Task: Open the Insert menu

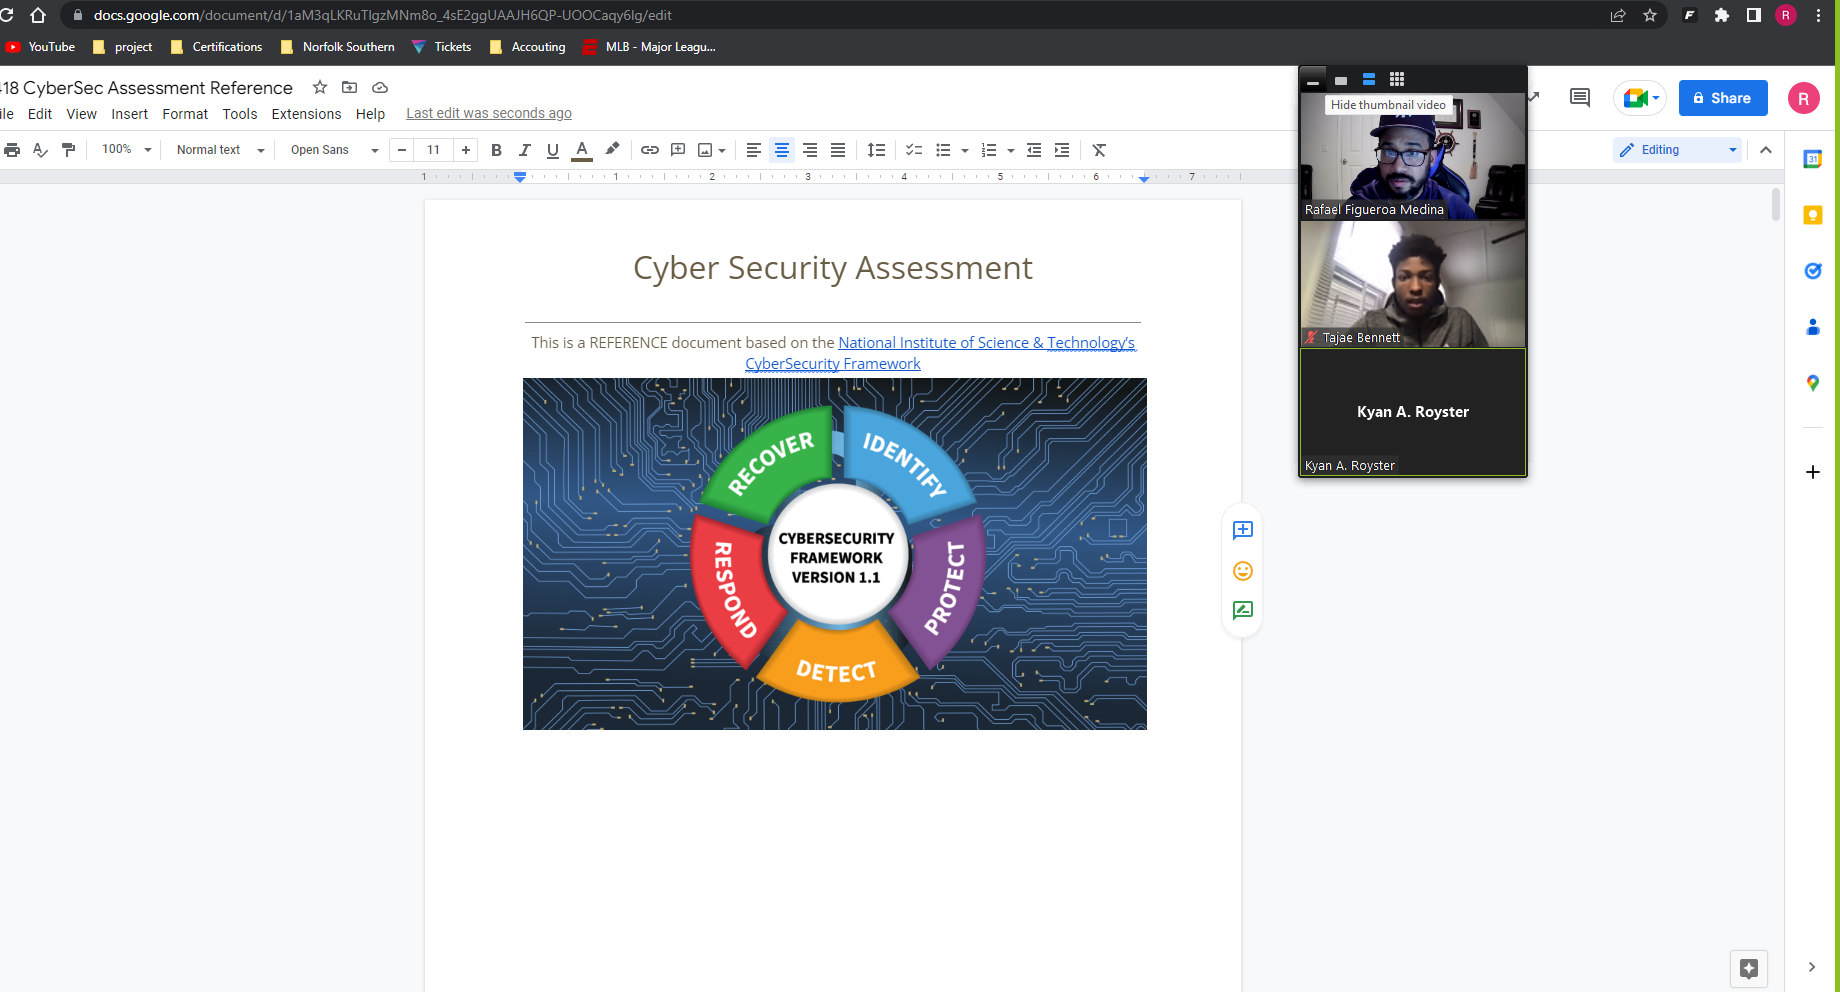Action: [x=130, y=114]
